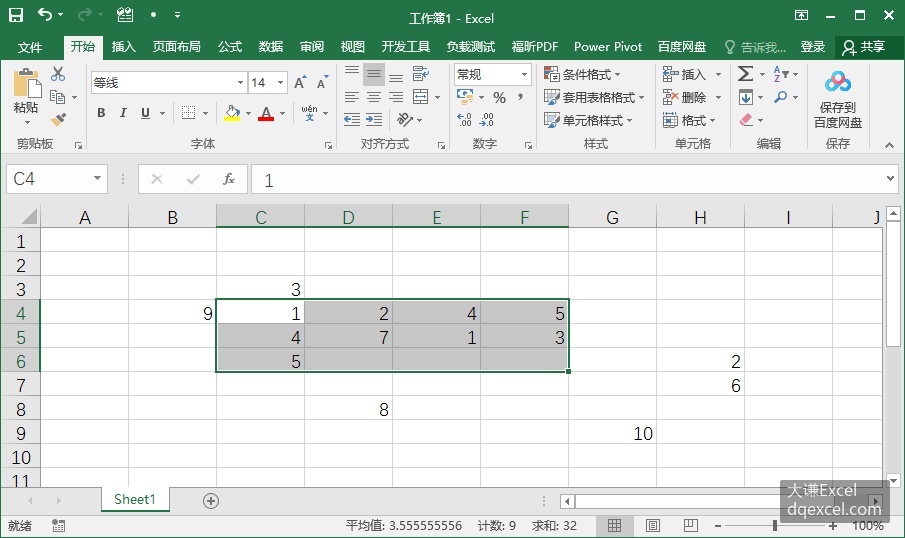The image size is (905, 538).
Task: Open the Conditional Formatting (条件格式) menu
Action: click(582, 74)
